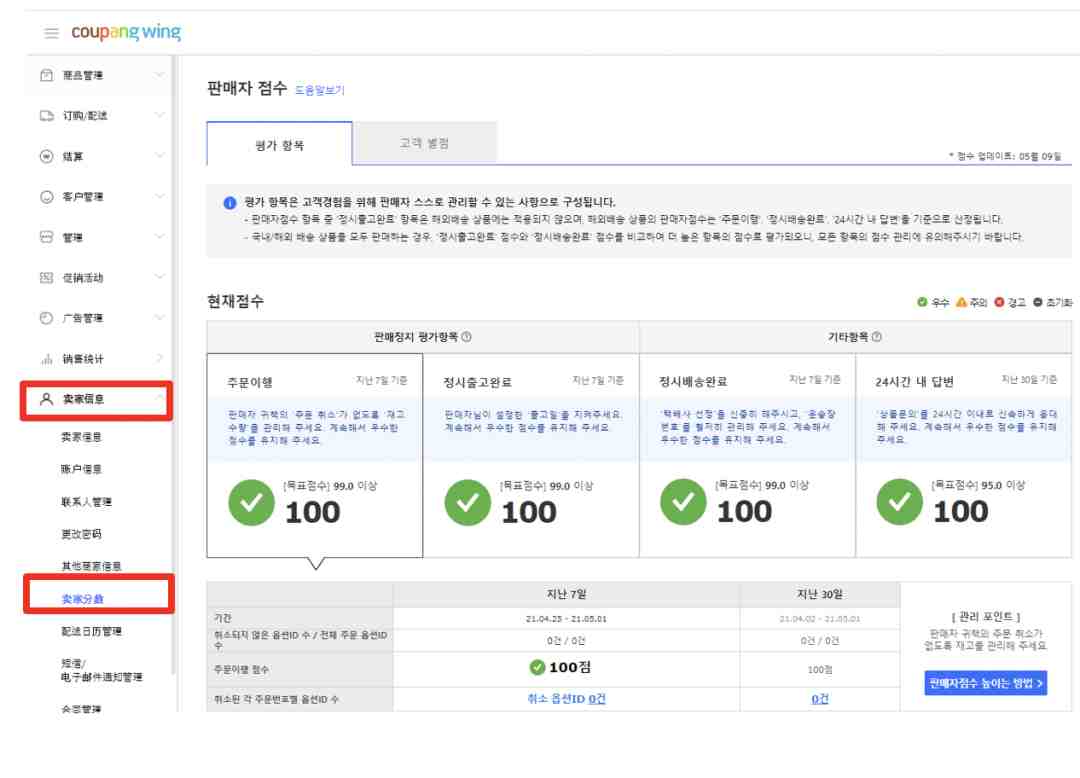Switch to the 고객 별점 tab
The image size is (1080, 778).
tap(424, 143)
